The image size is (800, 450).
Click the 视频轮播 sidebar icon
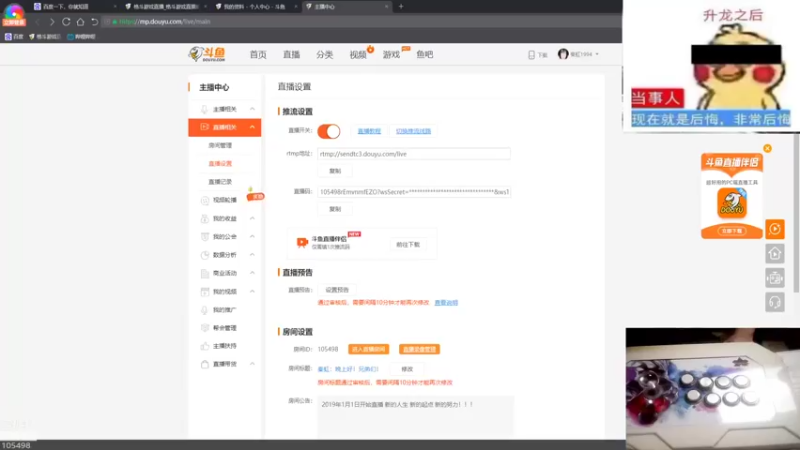coord(205,200)
